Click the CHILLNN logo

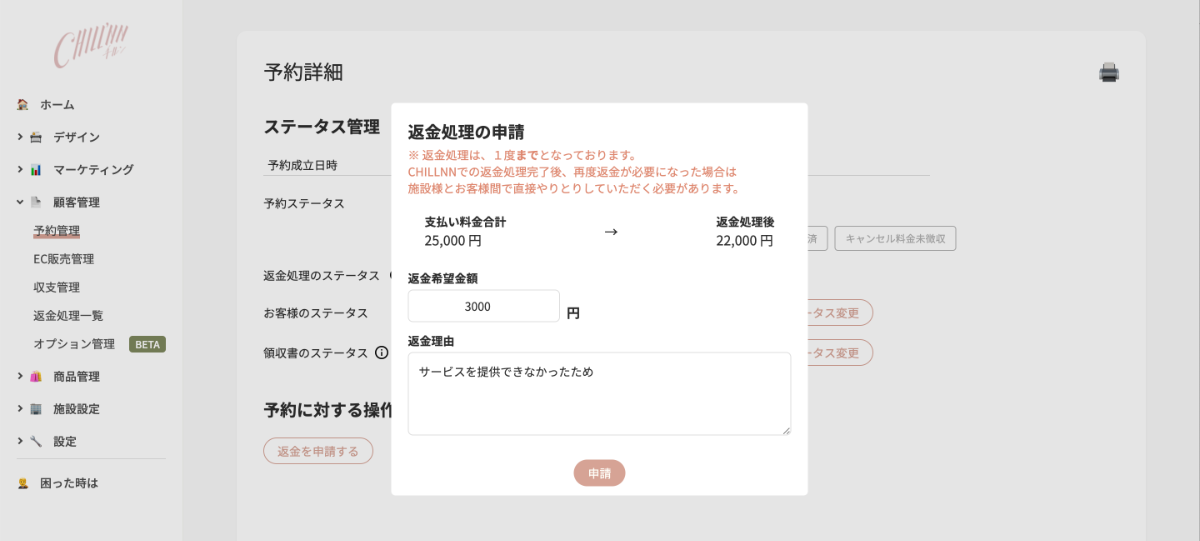(x=90, y=46)
